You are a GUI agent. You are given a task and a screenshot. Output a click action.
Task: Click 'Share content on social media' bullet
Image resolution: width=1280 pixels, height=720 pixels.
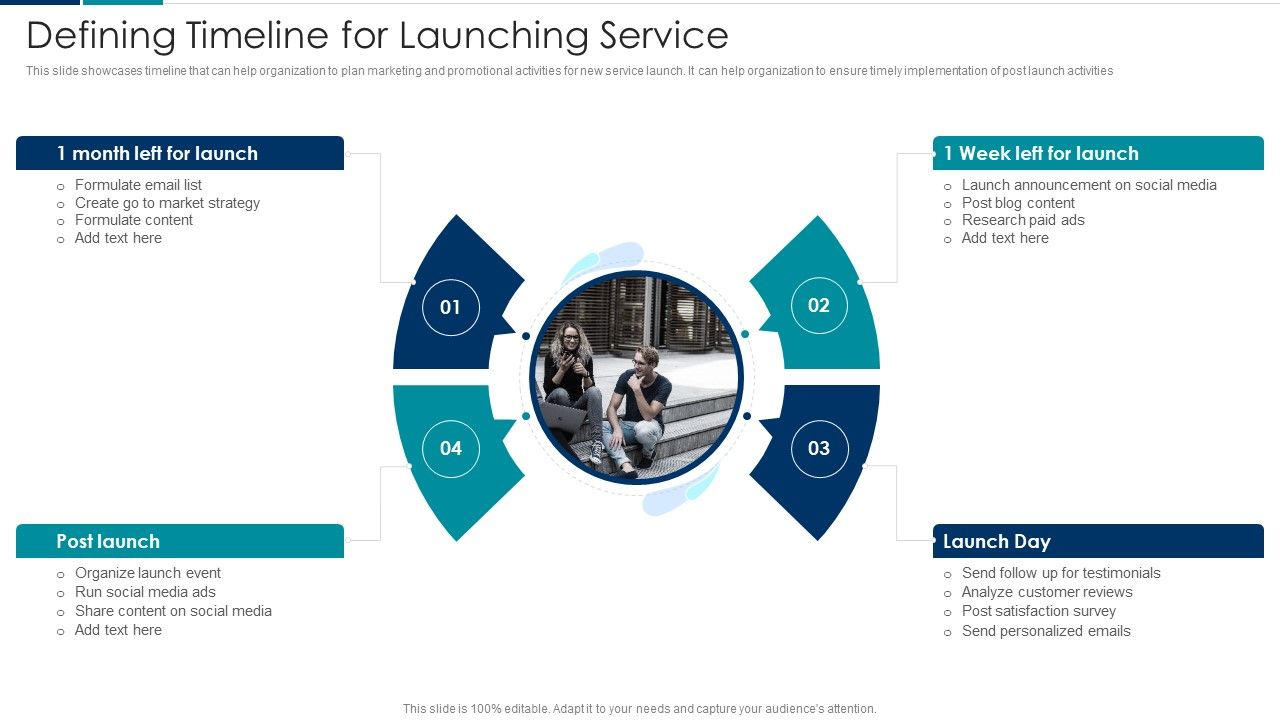click(173, 611)
